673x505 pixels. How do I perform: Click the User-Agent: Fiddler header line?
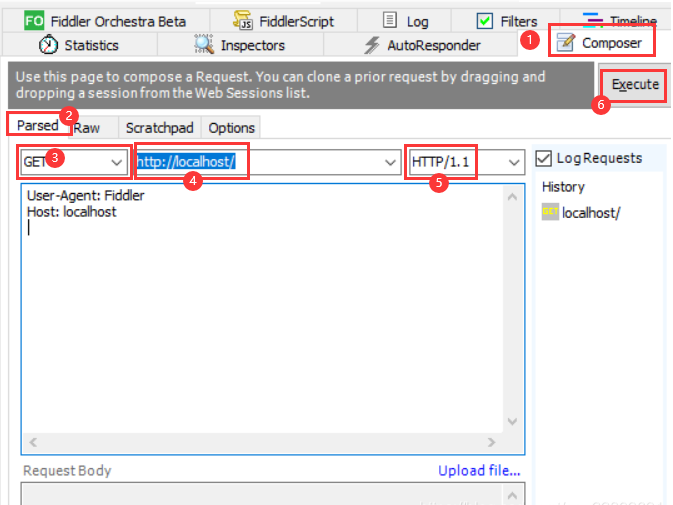click(x=85, y=195)
